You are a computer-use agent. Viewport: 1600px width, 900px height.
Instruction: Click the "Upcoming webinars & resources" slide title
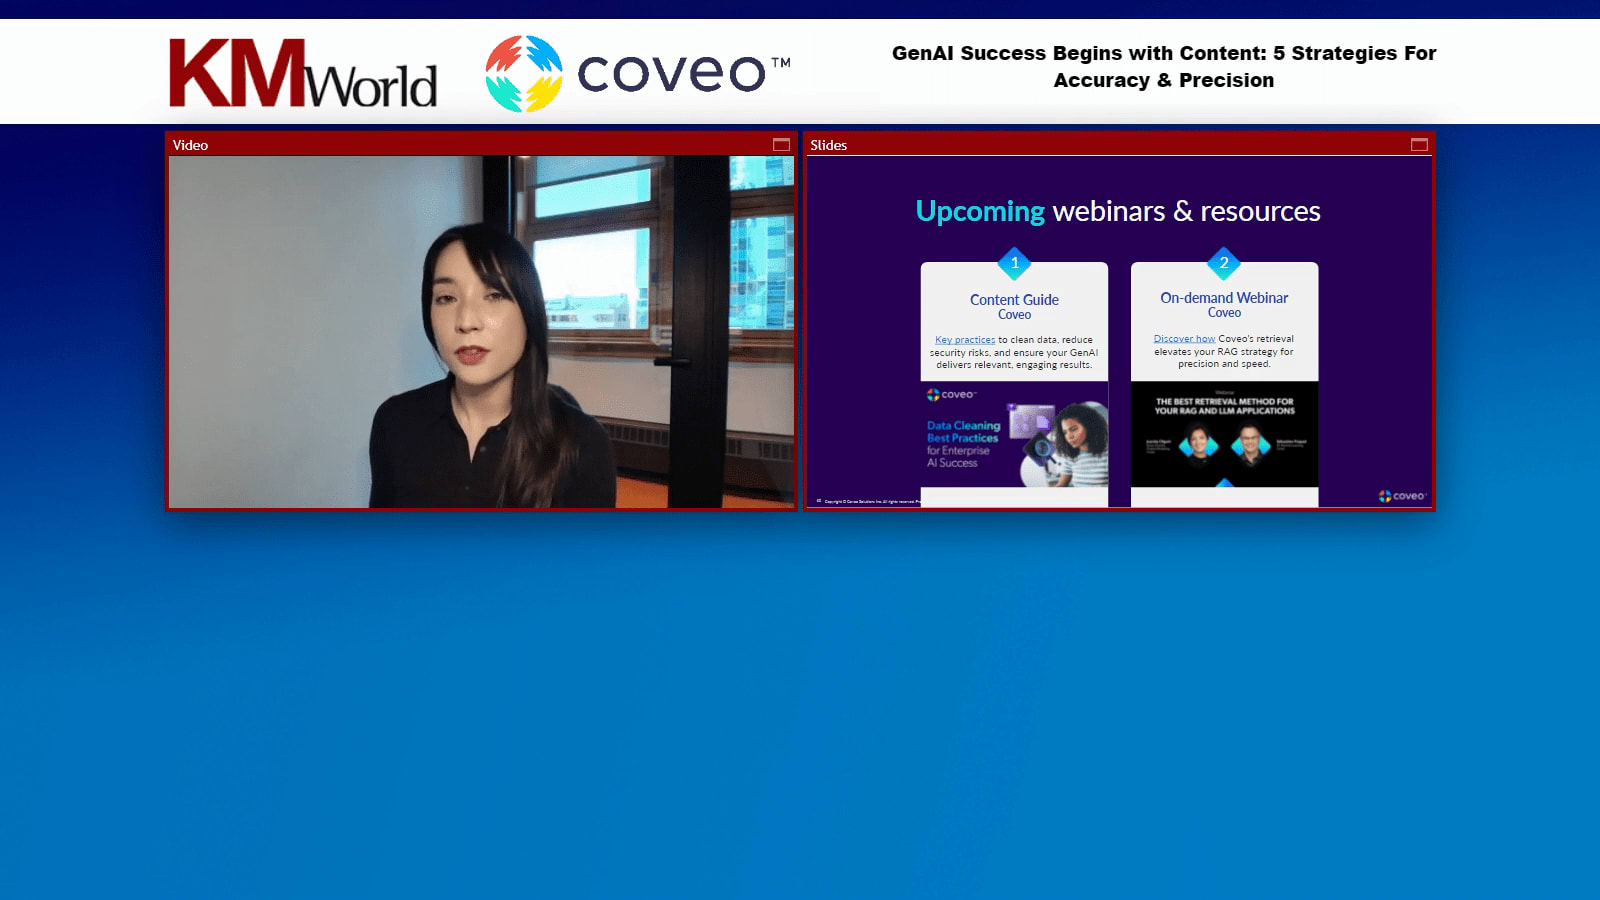point(1118,212)
